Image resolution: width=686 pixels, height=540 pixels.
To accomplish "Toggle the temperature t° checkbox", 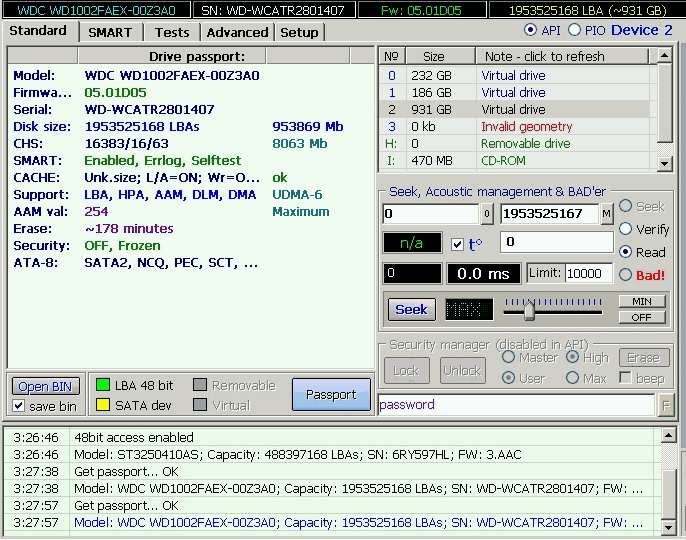I will tap(457, 244).
